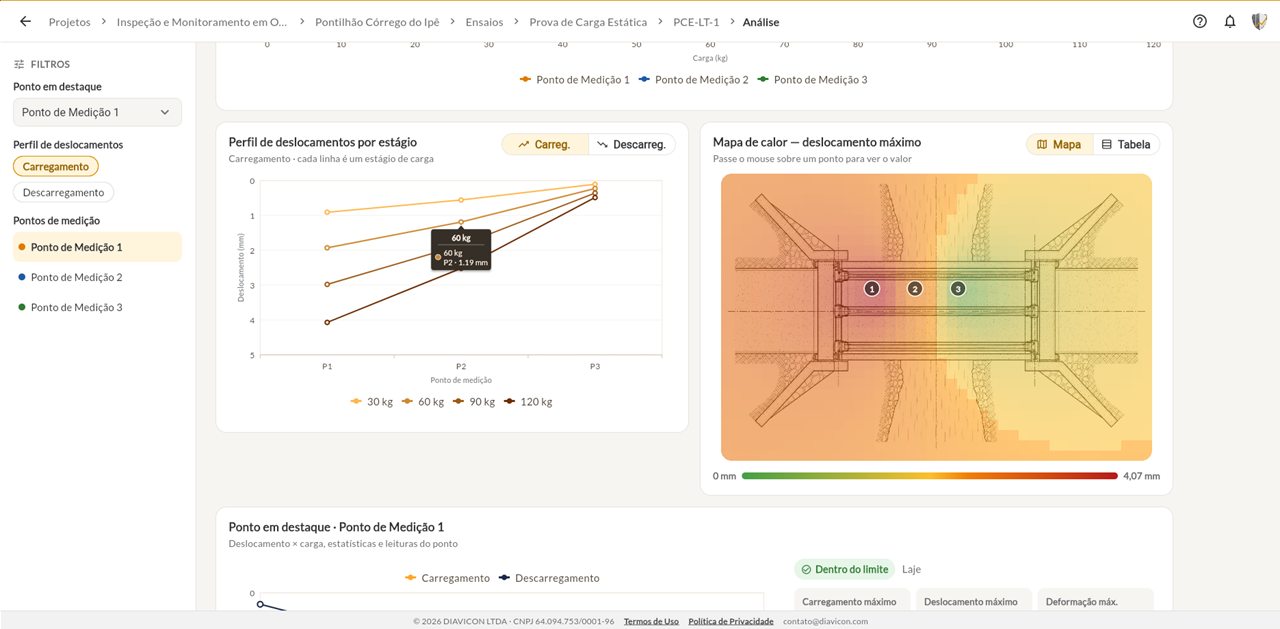Open the help question mark icon
This screenshot has height=629, width=1280.
coord(1200,22)
